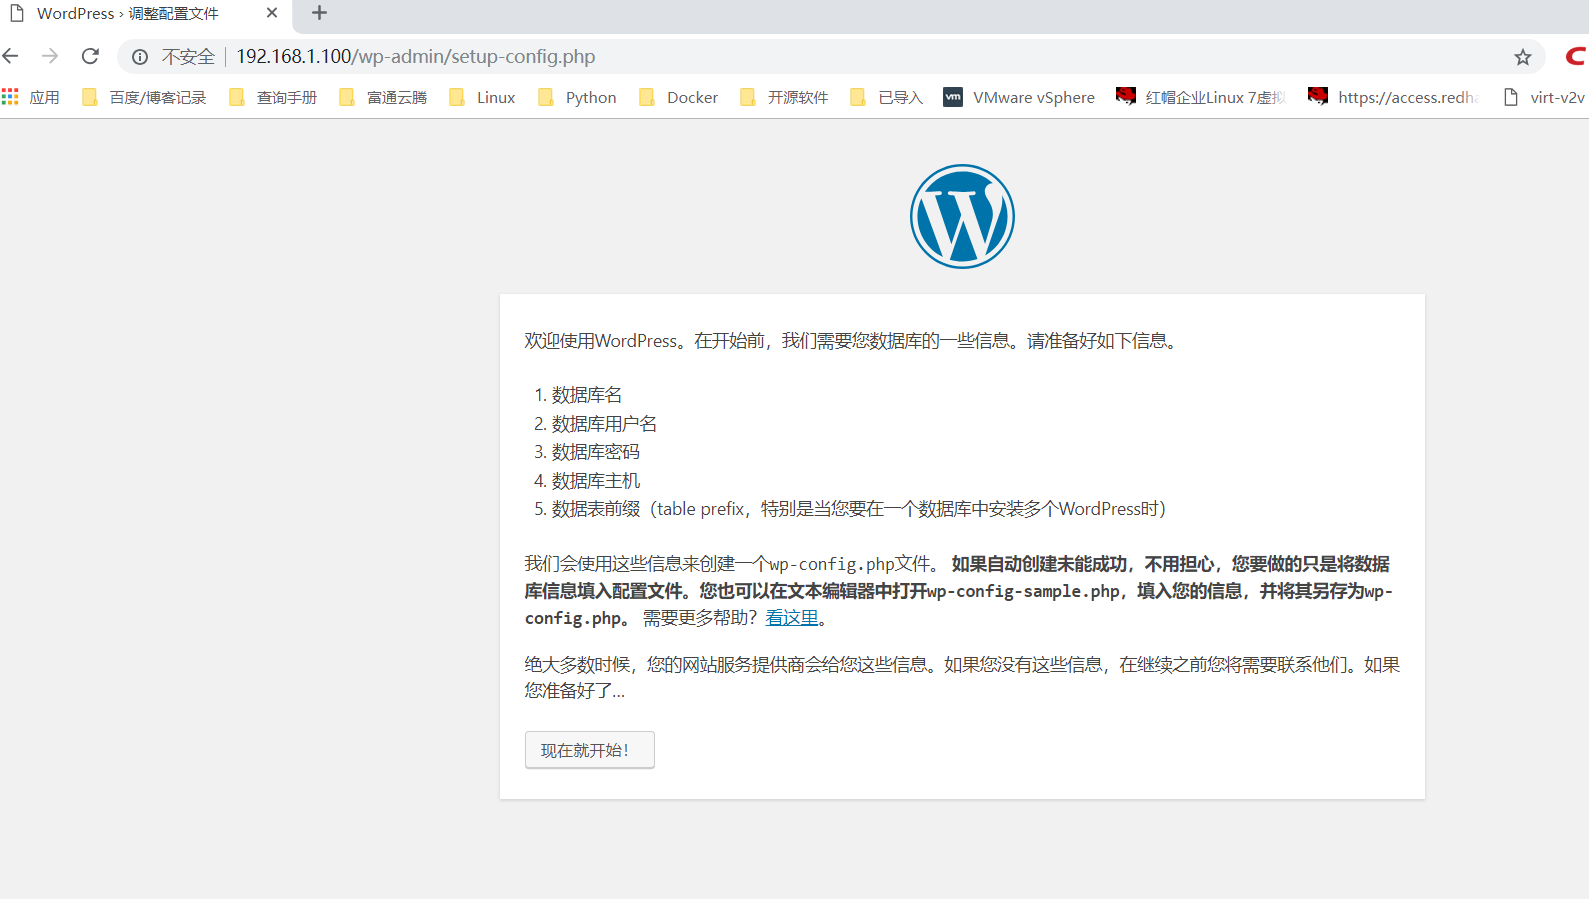Bookmark this page with the star icon
The width and height of the screenshot is (1589, 899).
click(1522, 57)
